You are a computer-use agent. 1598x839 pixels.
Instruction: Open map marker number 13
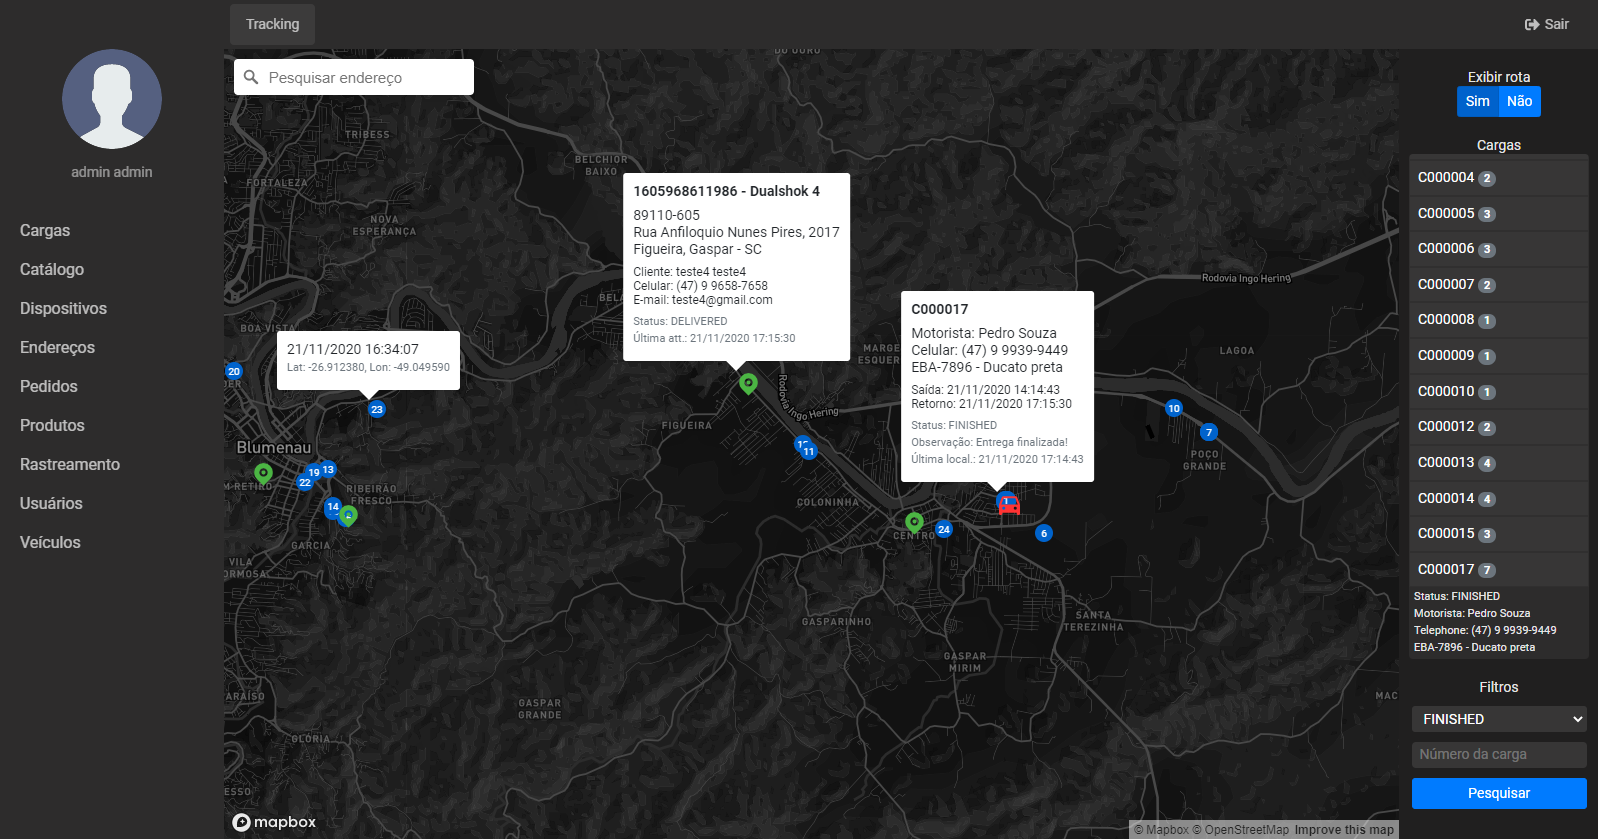pos(328,469)
